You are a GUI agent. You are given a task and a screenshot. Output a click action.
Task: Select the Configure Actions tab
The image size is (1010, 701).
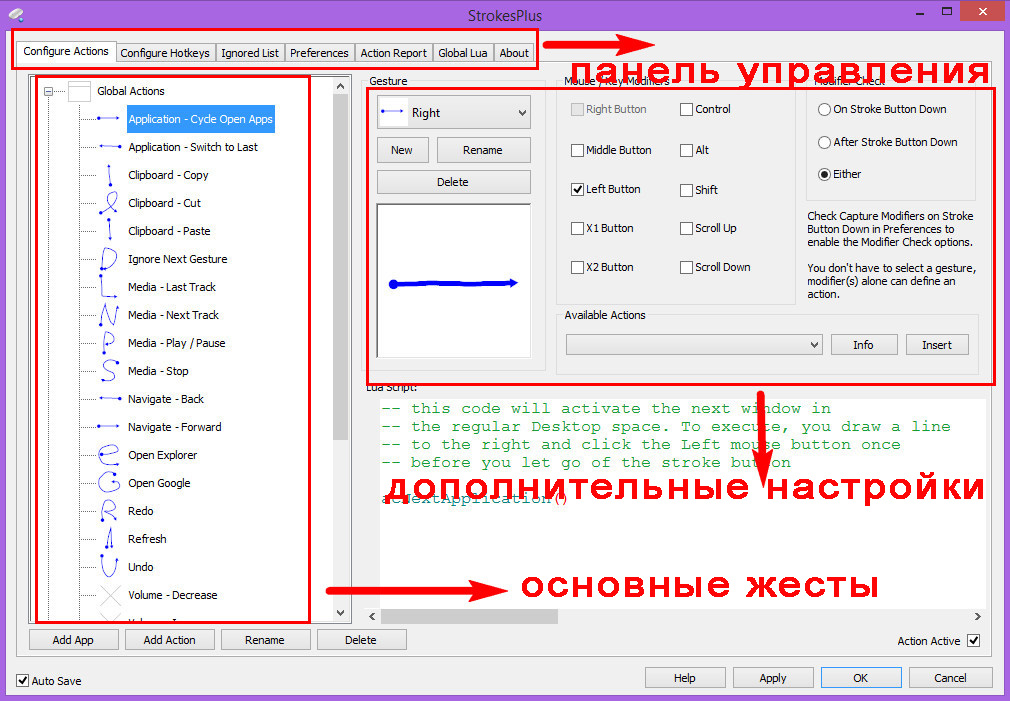(x=66, y=51)
